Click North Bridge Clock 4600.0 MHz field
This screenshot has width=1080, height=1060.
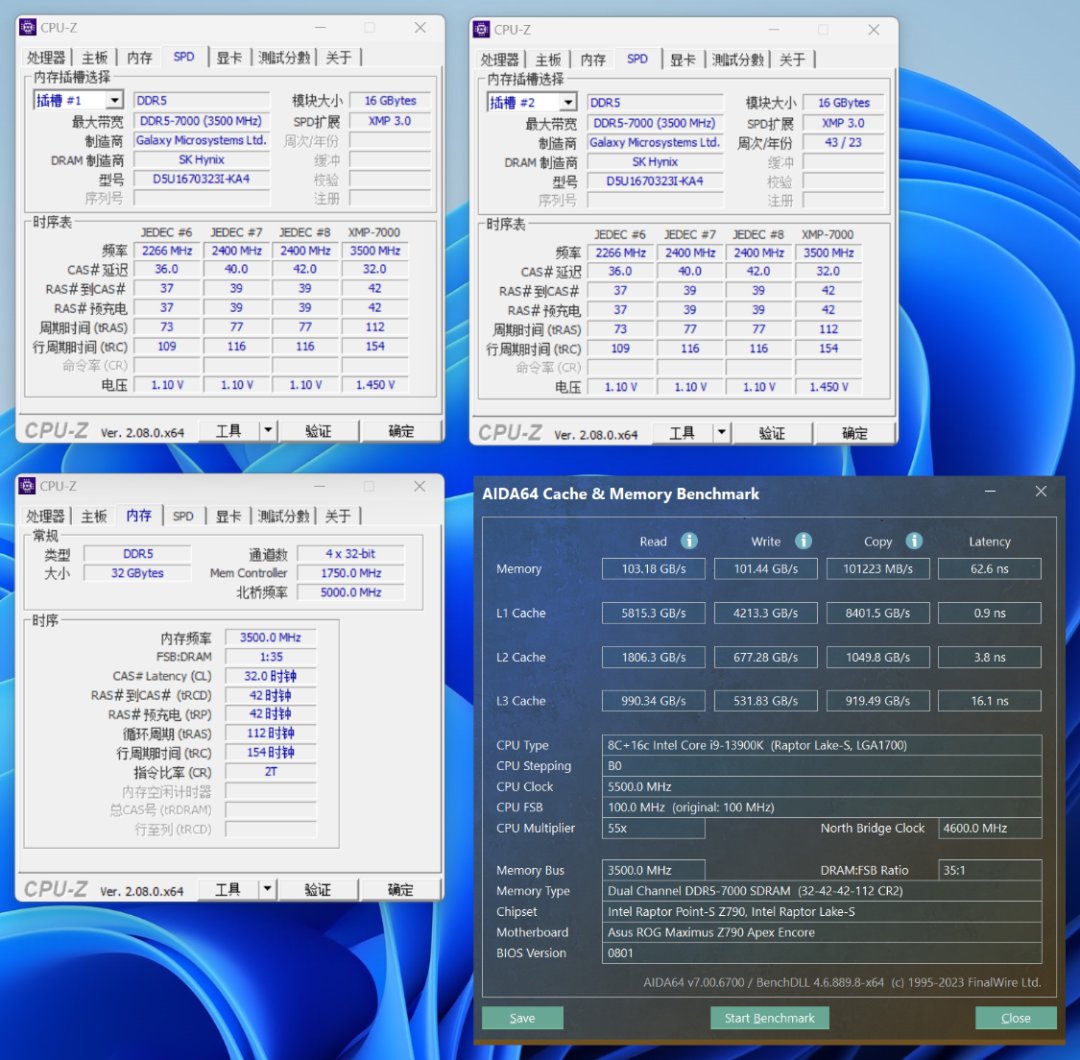click(990, 828)
